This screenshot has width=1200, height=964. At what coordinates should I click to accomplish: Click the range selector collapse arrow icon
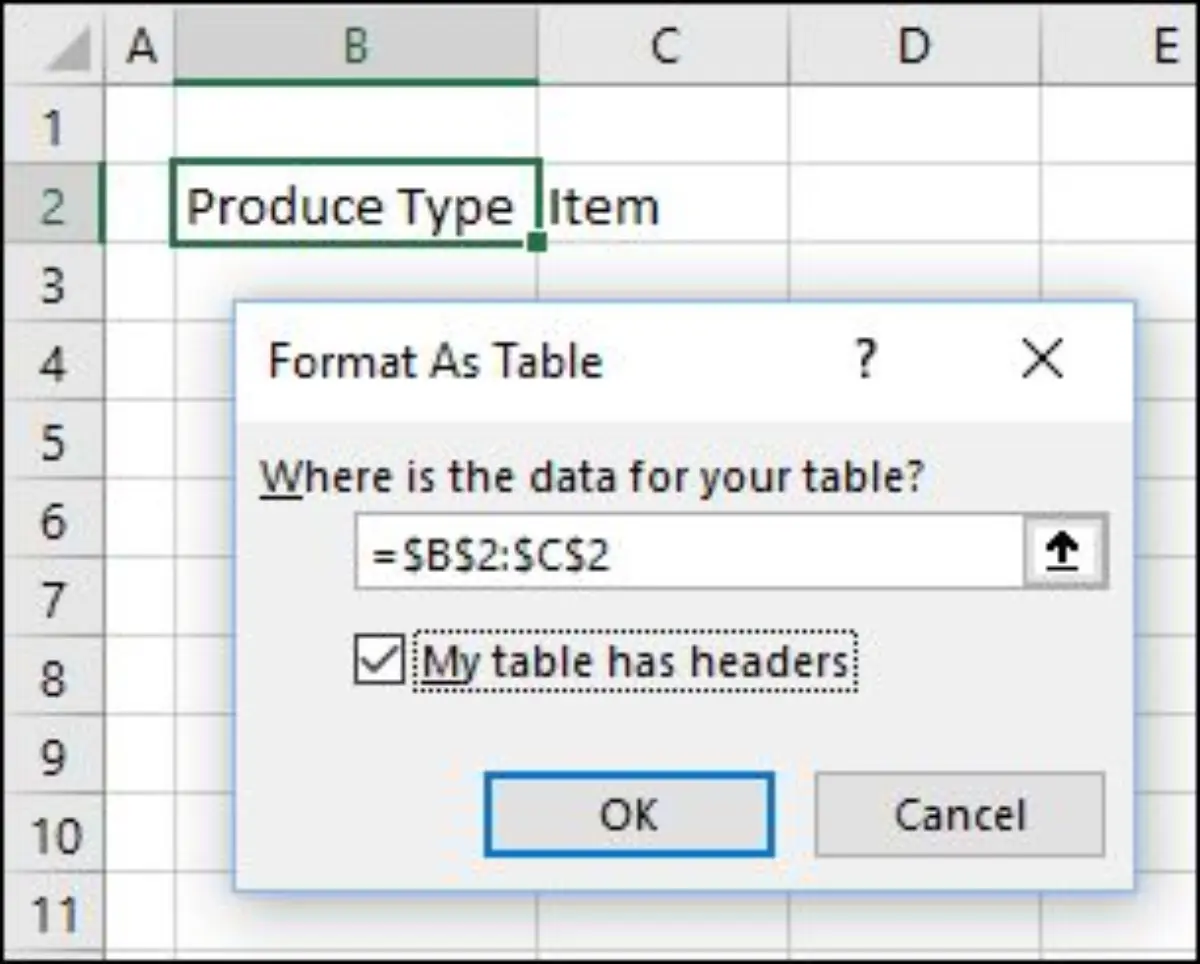[x=1063, y=550]
